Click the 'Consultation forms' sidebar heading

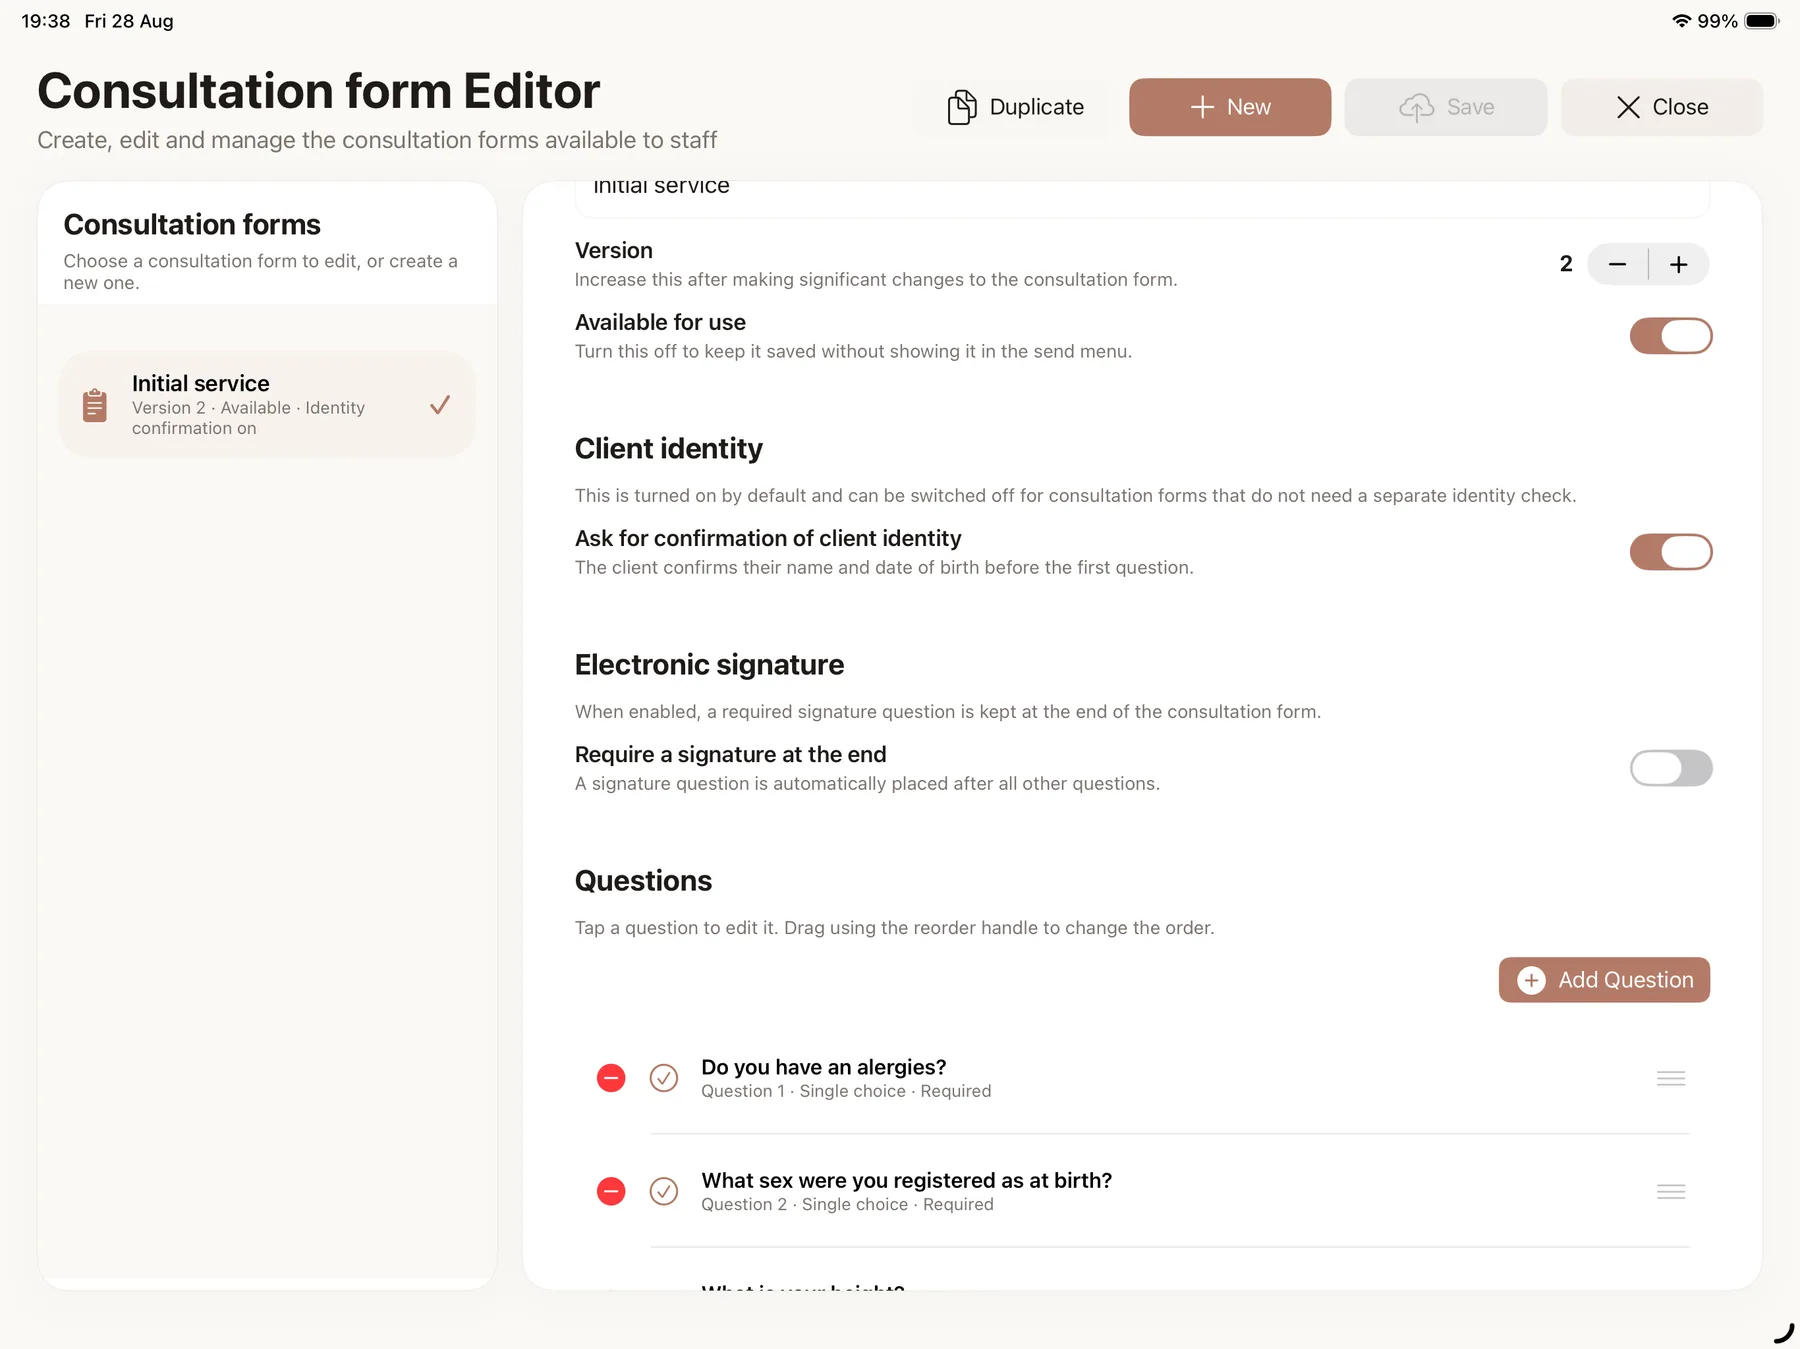[192, 225]
